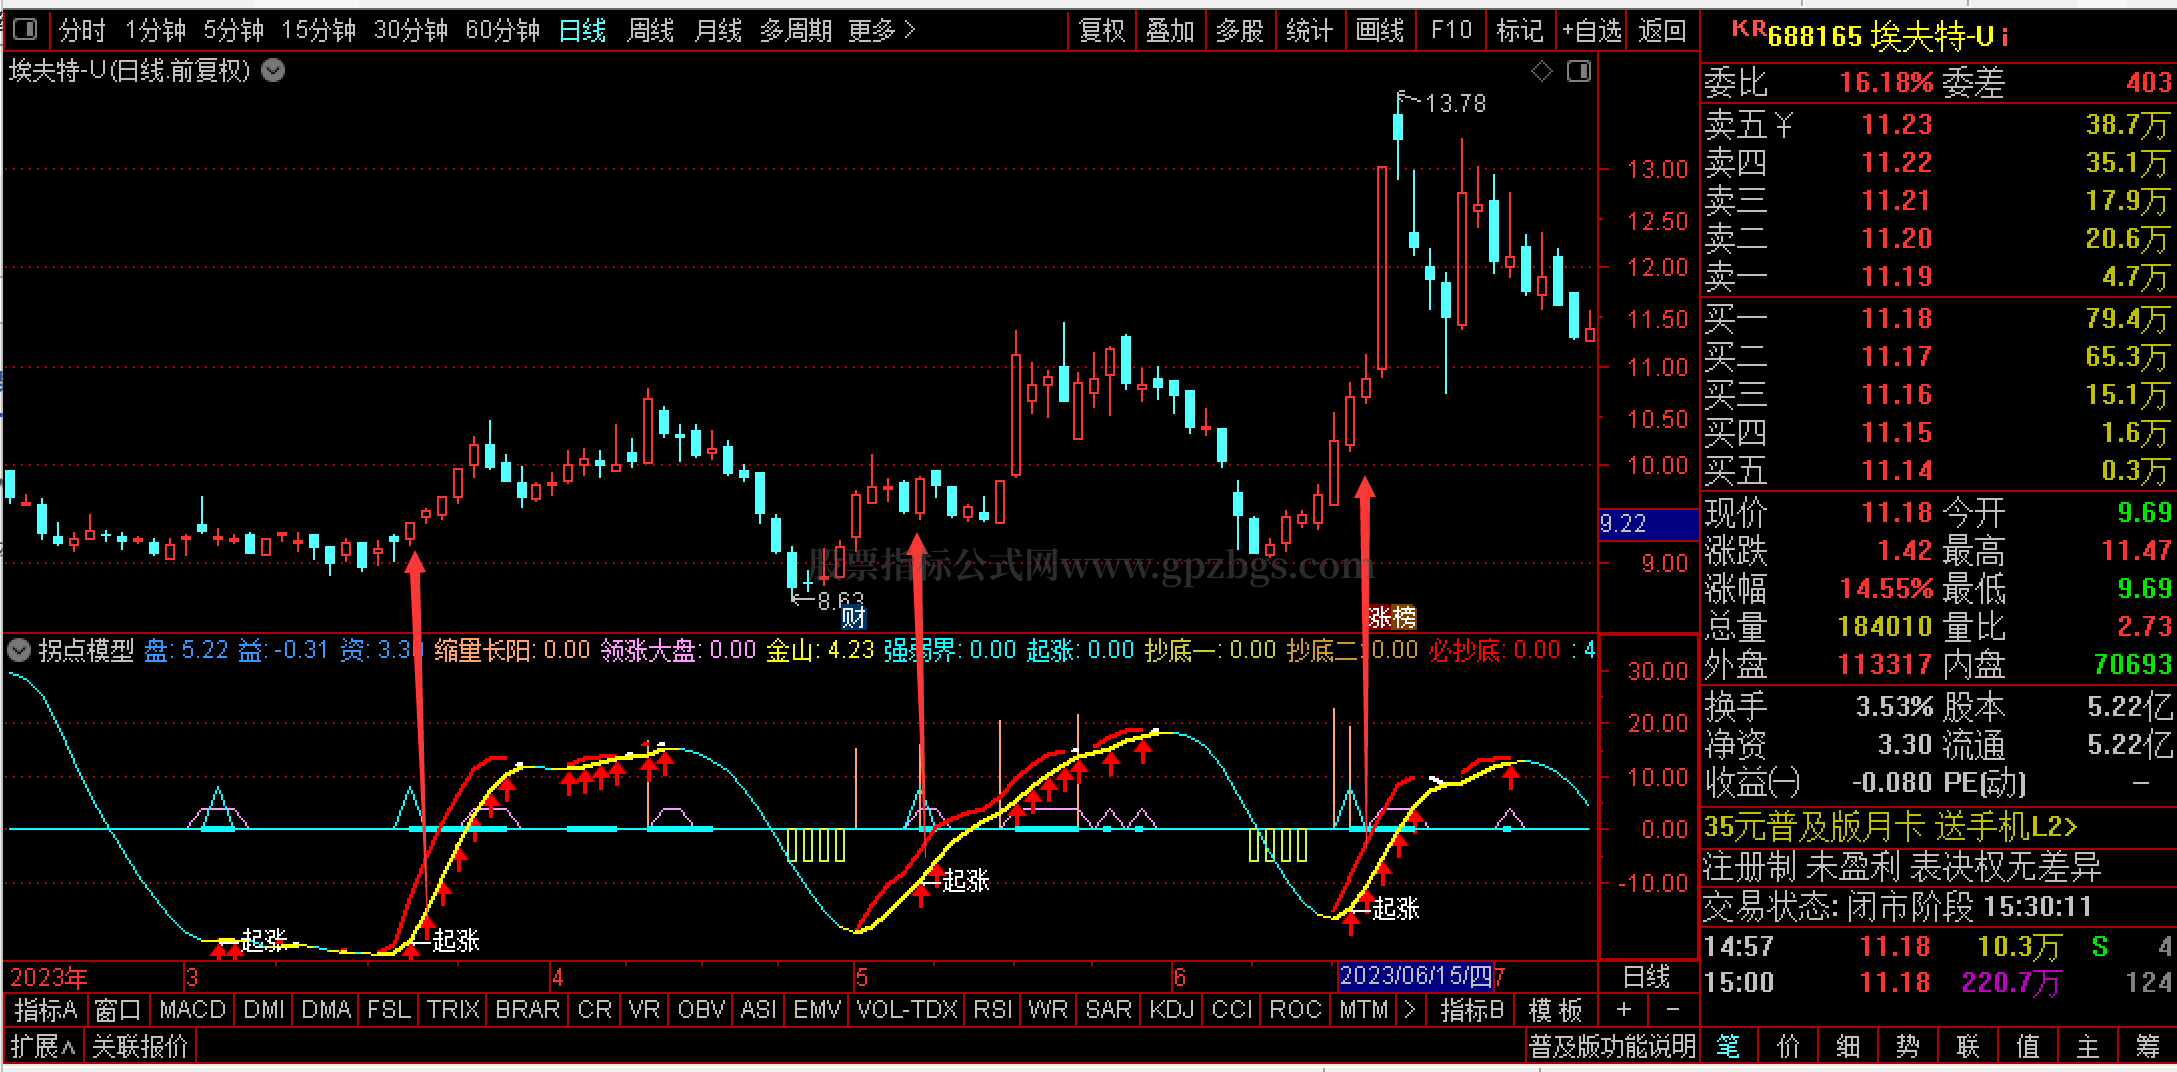Select the MACD indicator
The width and height of the screenshot is (2177, 1072).
coord(193,1010)
